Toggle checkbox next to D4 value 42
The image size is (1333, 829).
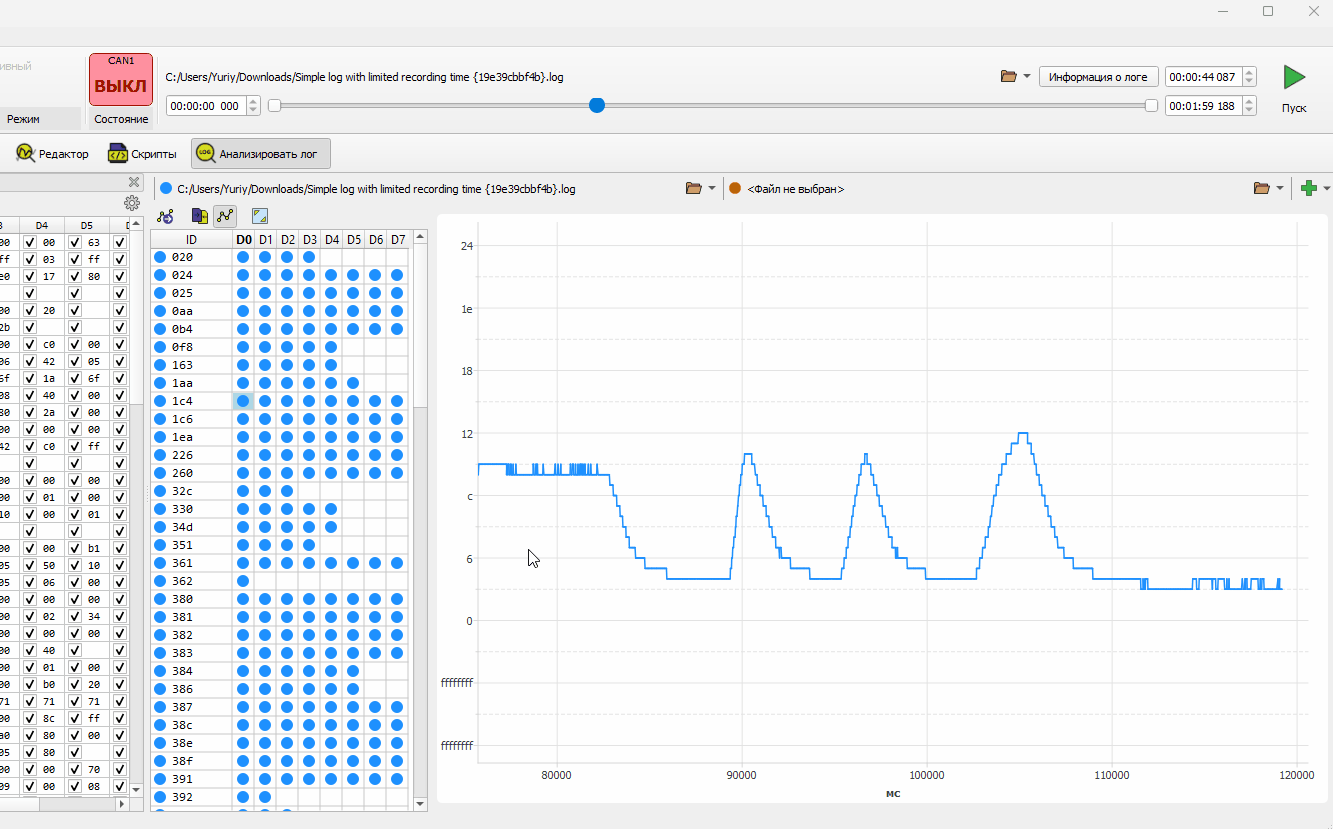click(x=30, y=361)
